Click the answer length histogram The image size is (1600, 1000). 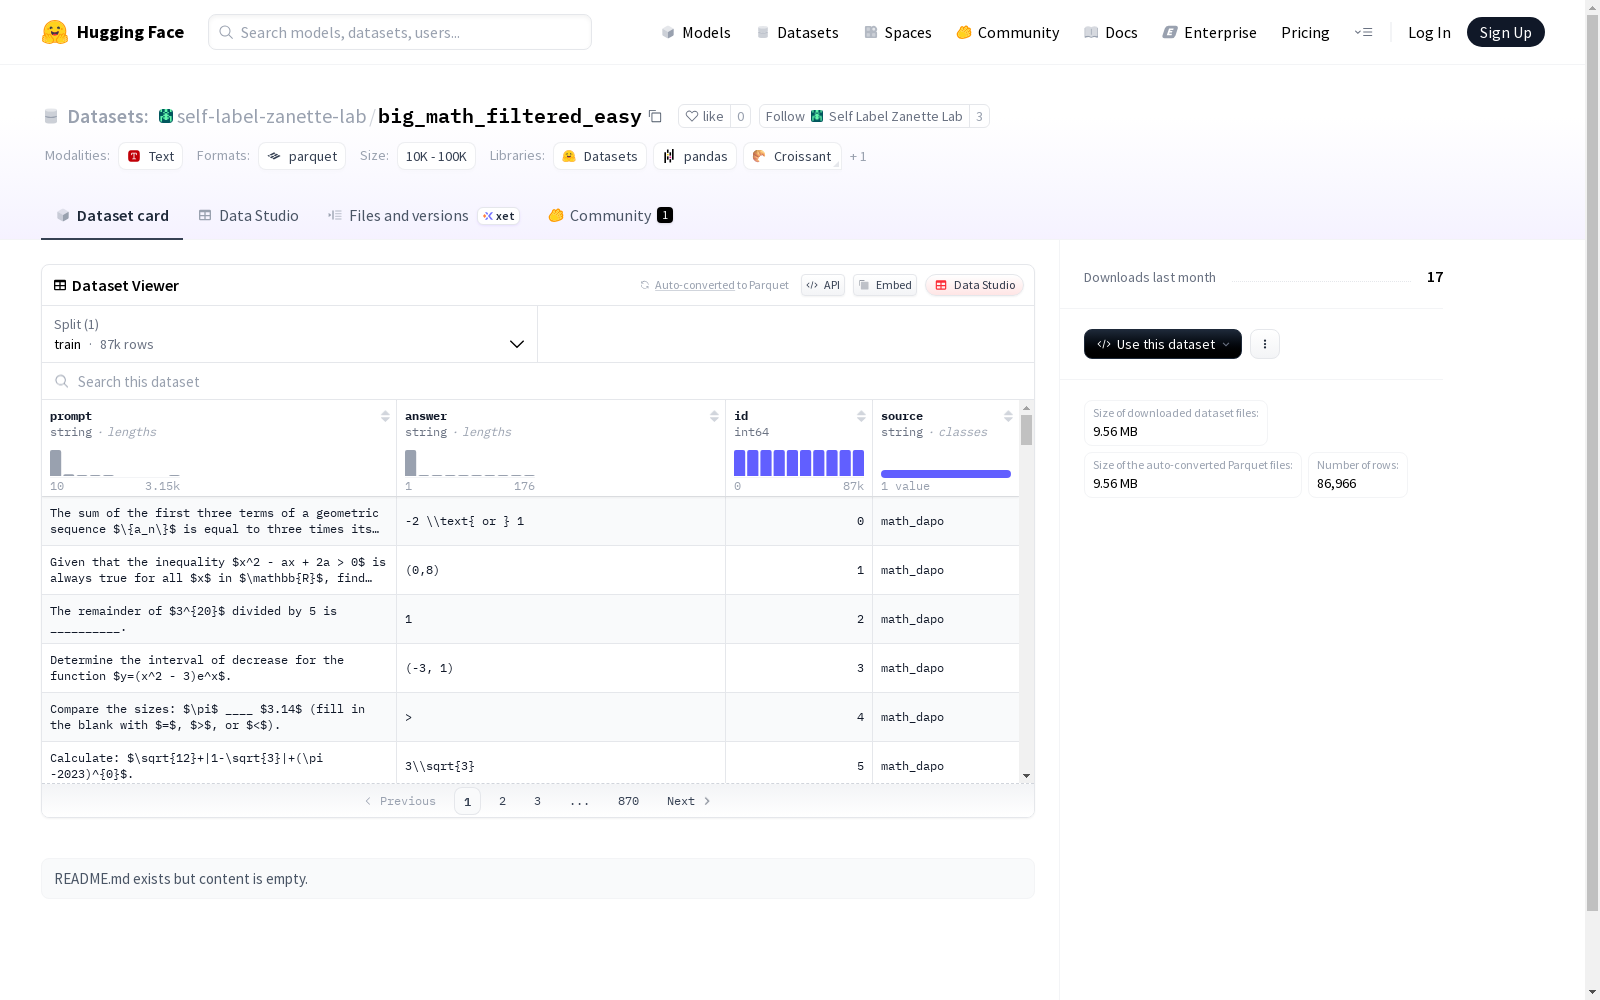coord(470,463)
